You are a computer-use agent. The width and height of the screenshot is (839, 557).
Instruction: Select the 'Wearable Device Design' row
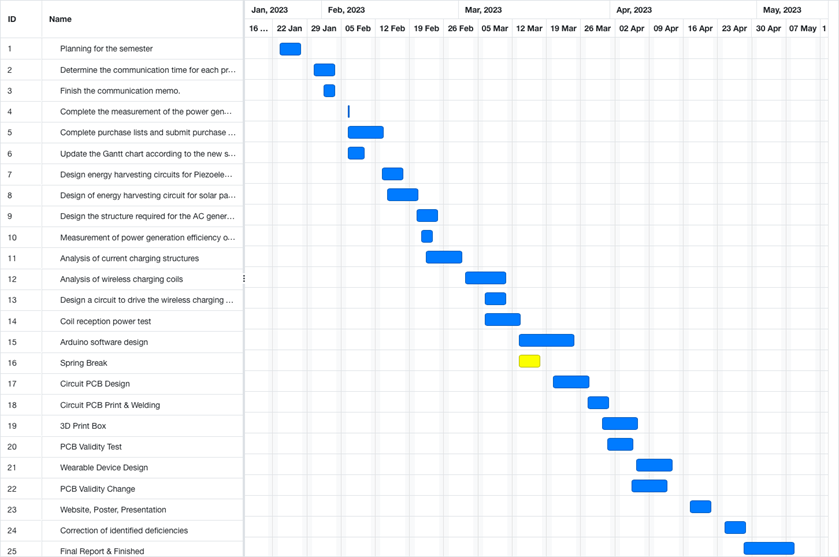pyautogui.click(x=104, y=468)
